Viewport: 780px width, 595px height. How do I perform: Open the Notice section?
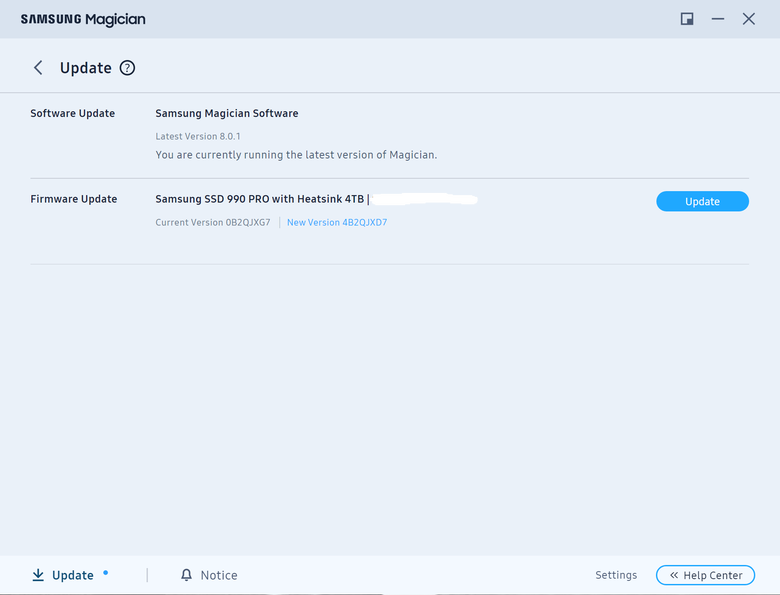[x=219, y=575]
